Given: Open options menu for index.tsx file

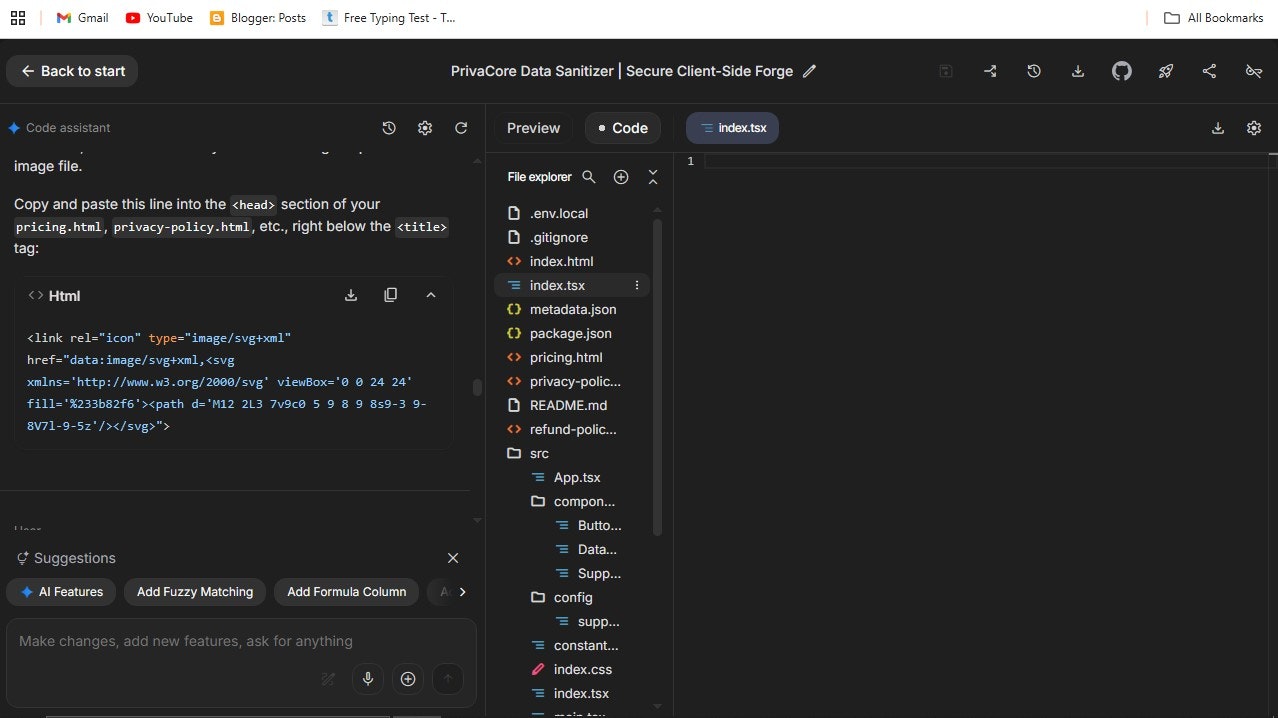Looking at the screenshot, I should coord(637,286).
